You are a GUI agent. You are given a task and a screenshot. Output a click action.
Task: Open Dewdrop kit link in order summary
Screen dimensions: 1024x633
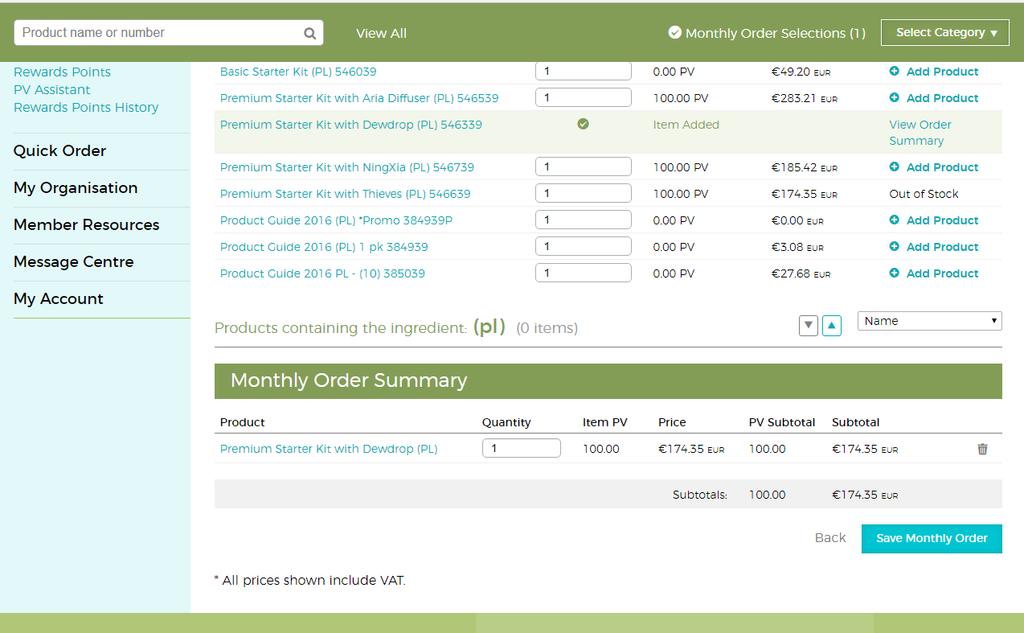point(328,449)
